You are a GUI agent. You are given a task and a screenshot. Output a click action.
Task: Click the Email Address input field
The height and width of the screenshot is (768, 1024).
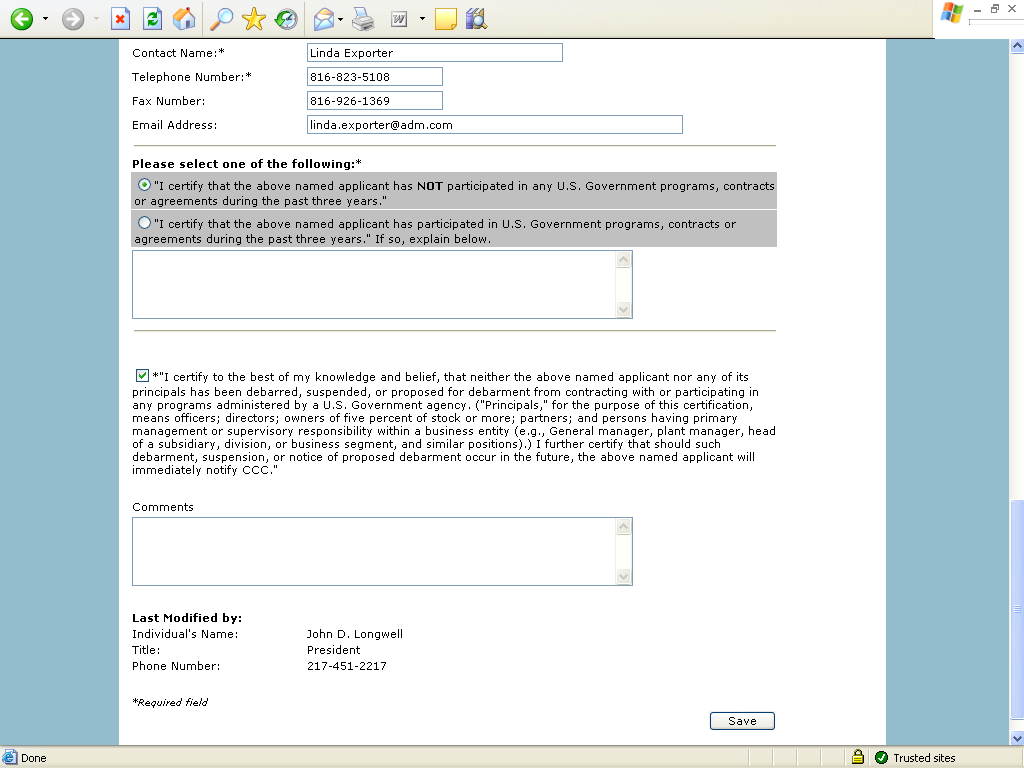point(494,125)
